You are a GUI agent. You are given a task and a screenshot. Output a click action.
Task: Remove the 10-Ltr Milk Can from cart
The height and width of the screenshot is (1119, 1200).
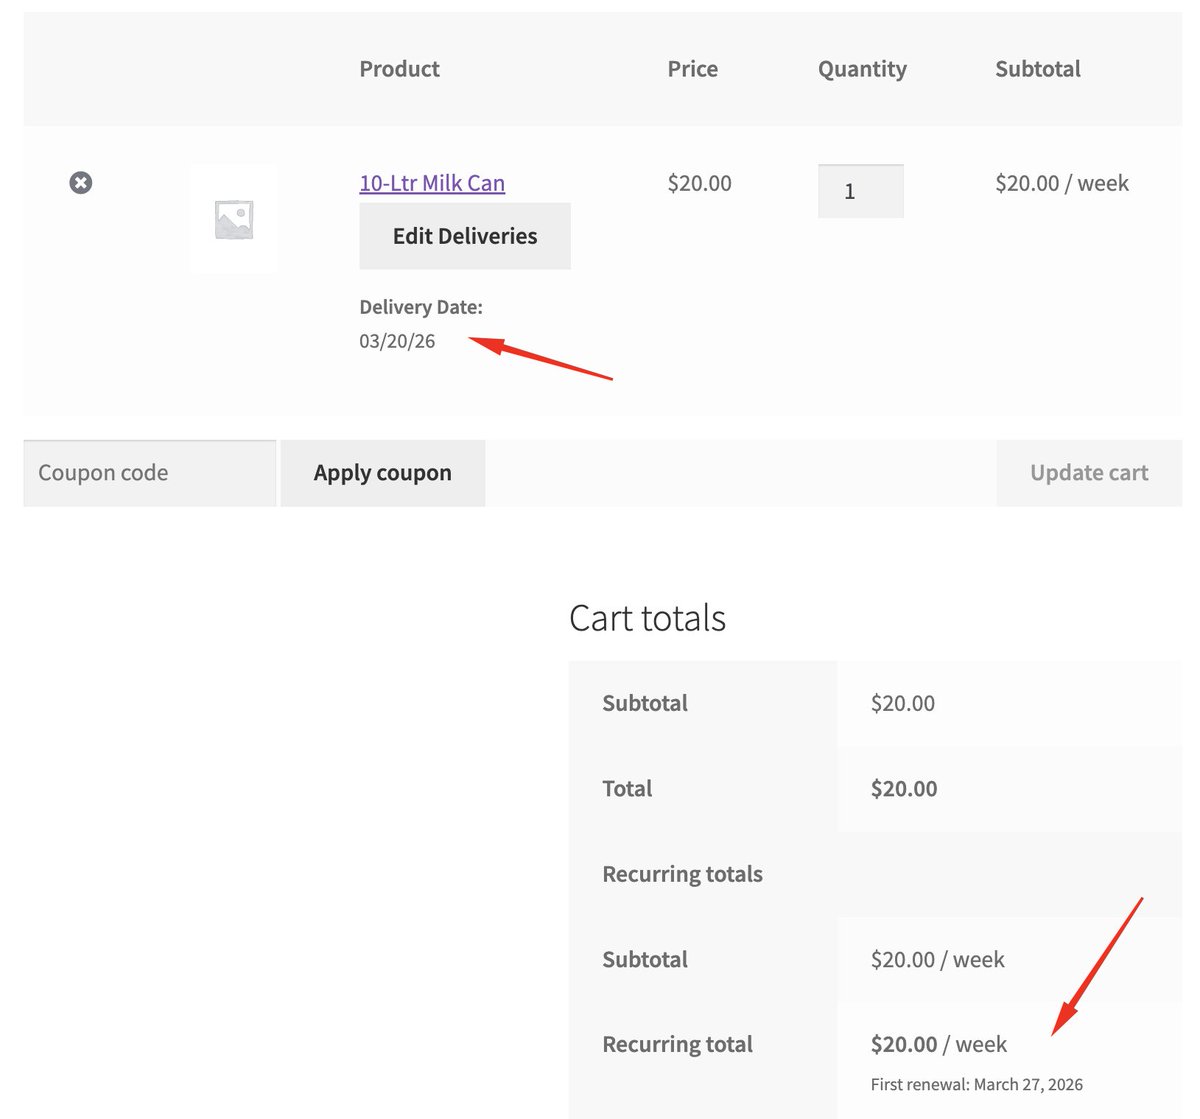pos(80,183)
